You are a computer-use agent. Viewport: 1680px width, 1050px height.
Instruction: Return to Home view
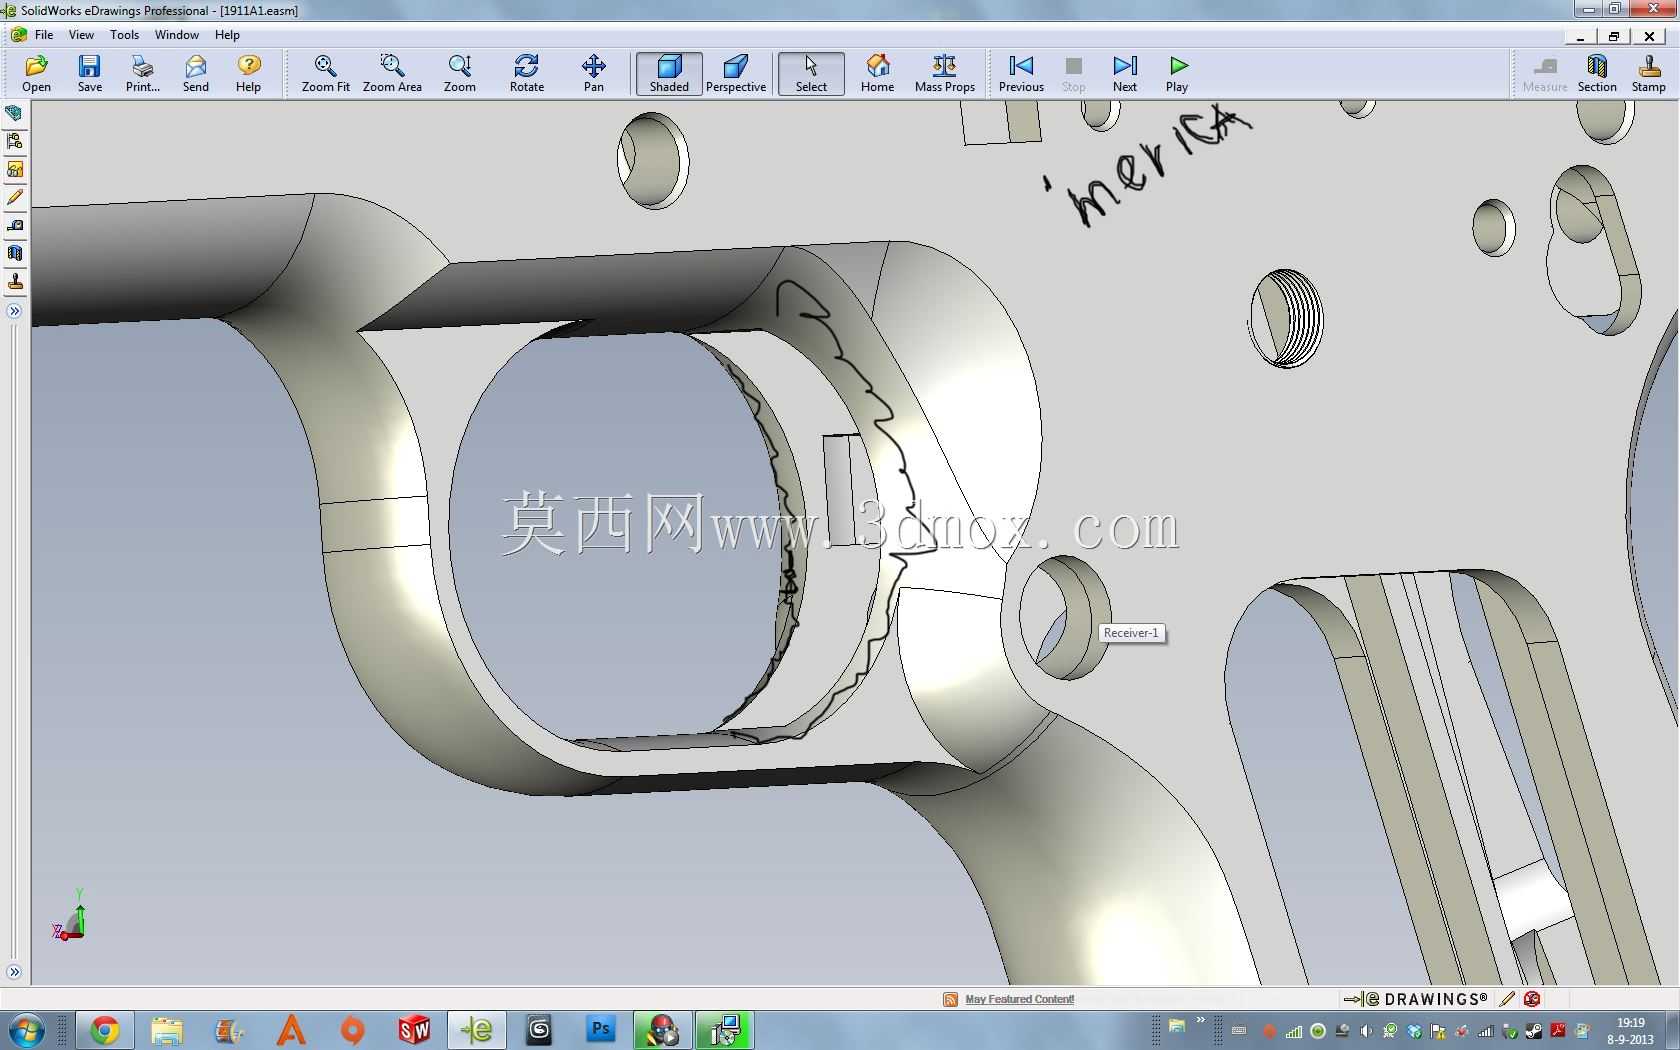pyautogui.click(x=878, y=73)
